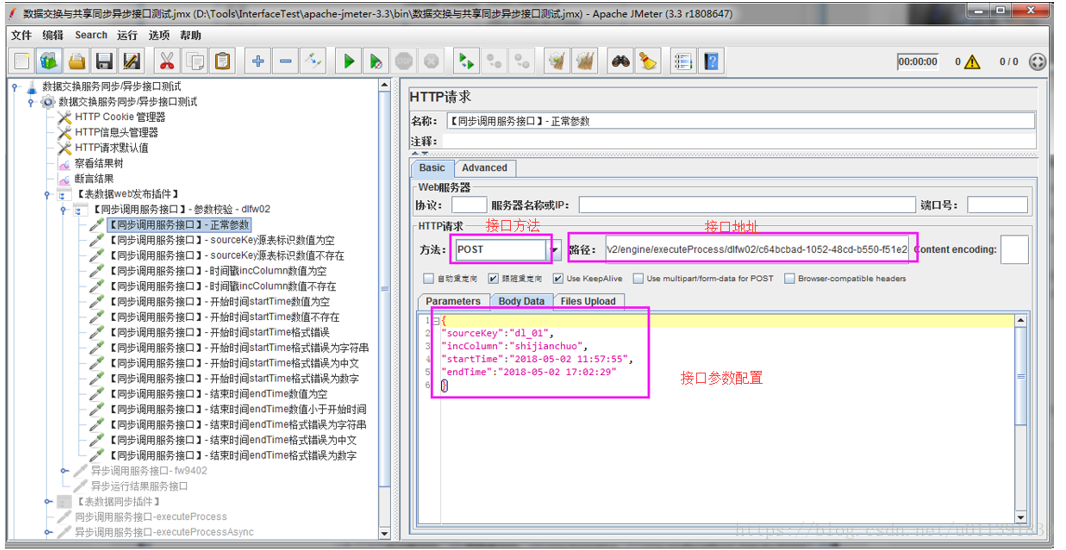Open the Help book icon
Viewport: 1066px width, 550px height.
coord(711,61)
